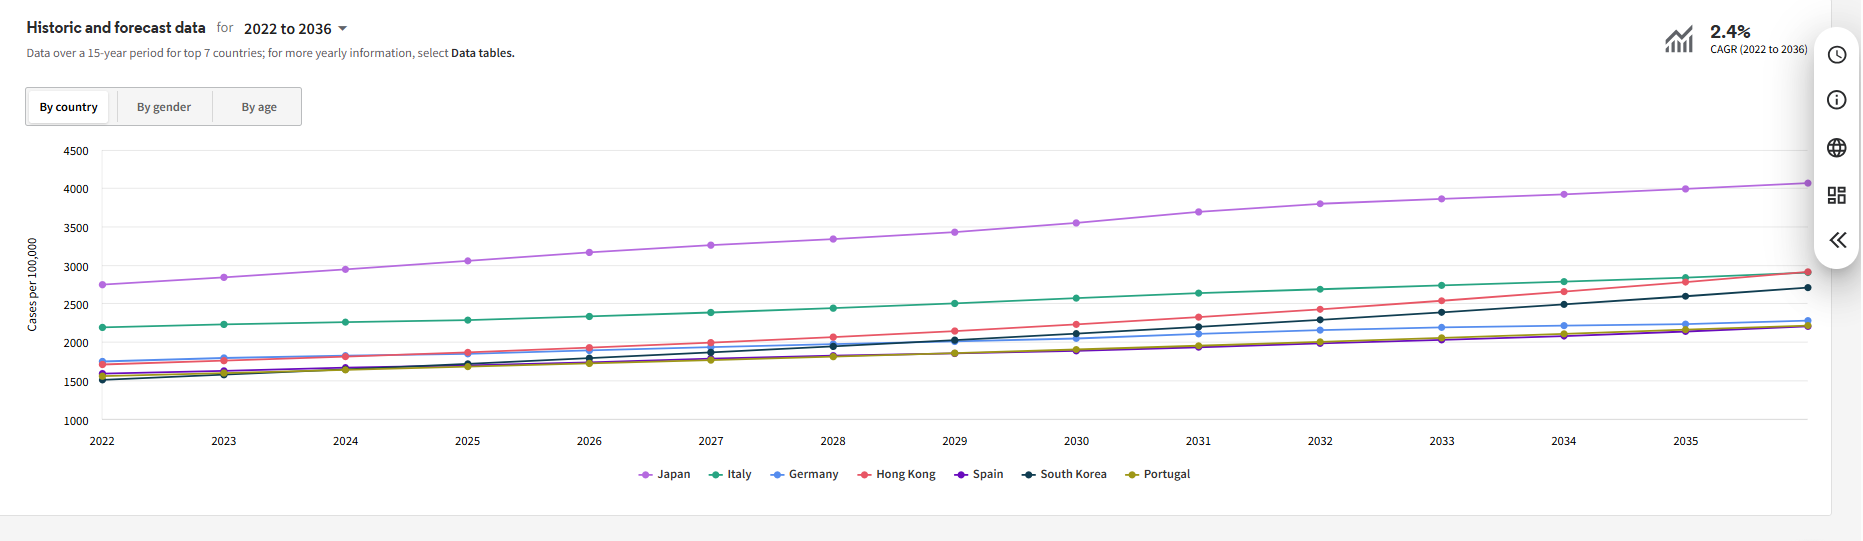The width and height of the screenshot is (1863, 541).
Task: Switch to the By age tab
Action: (x=259, y=107)
